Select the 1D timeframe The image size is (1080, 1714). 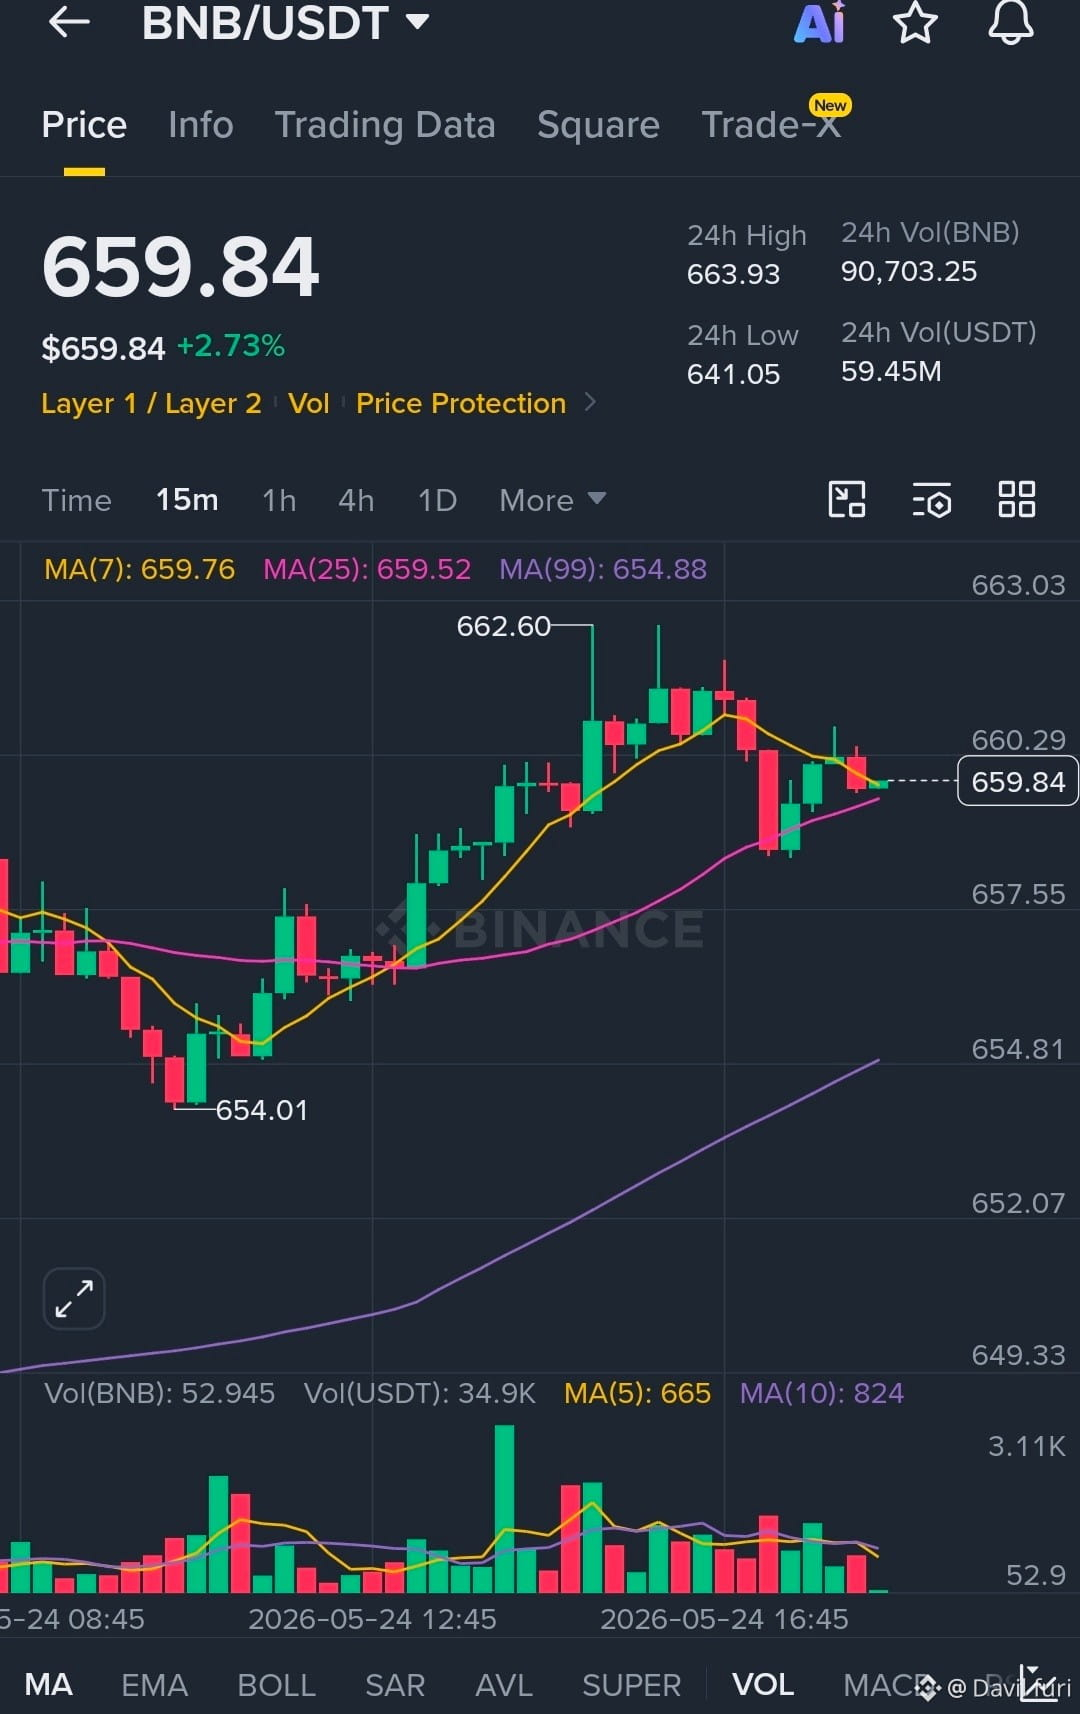[437, 500]
